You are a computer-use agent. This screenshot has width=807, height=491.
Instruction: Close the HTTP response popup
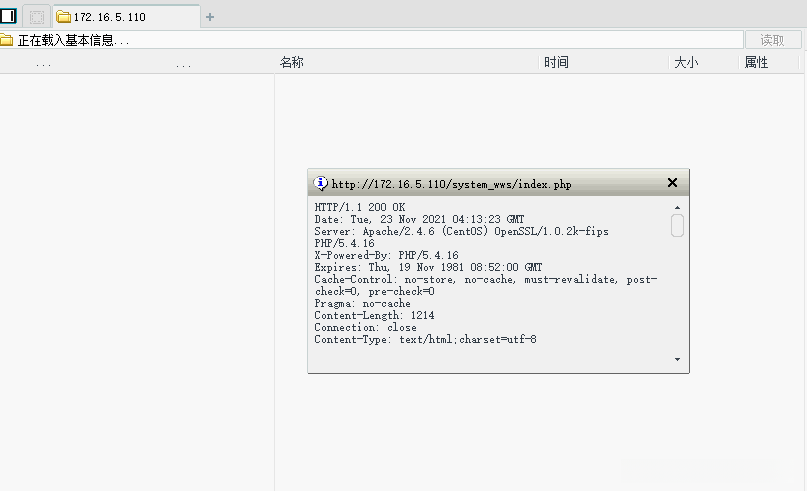coord(672,183)
